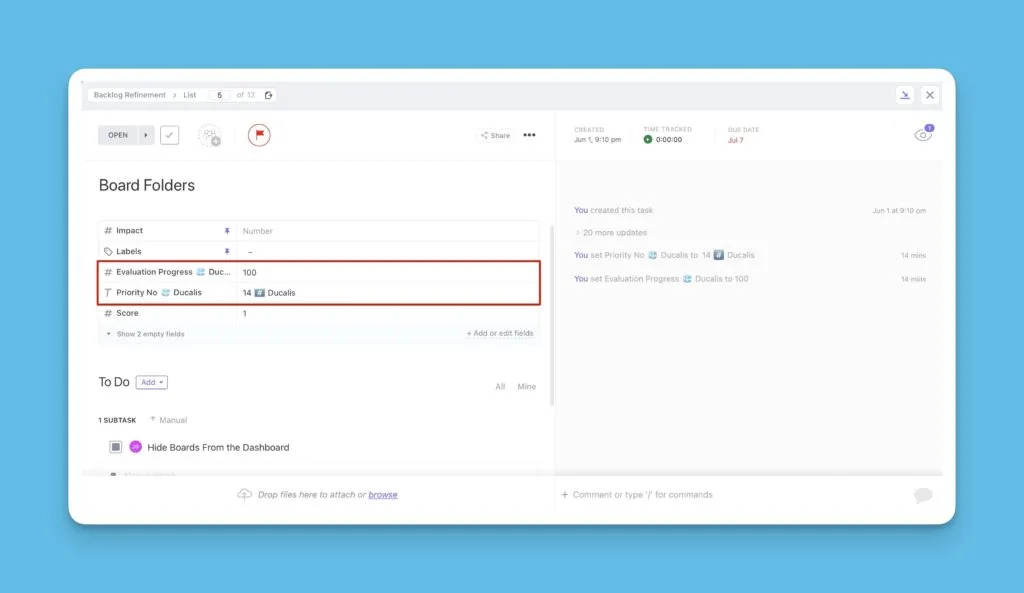Open task actions with the ellipsis icon
Image resolution: width=1024 pixels, height=593 pixels.
click(529, 135)
